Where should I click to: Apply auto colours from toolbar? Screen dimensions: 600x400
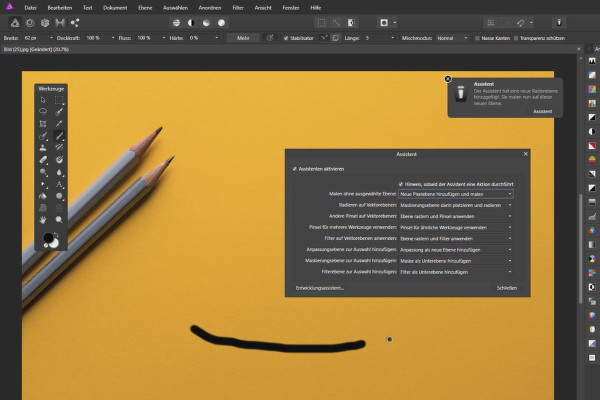point(206,23)
